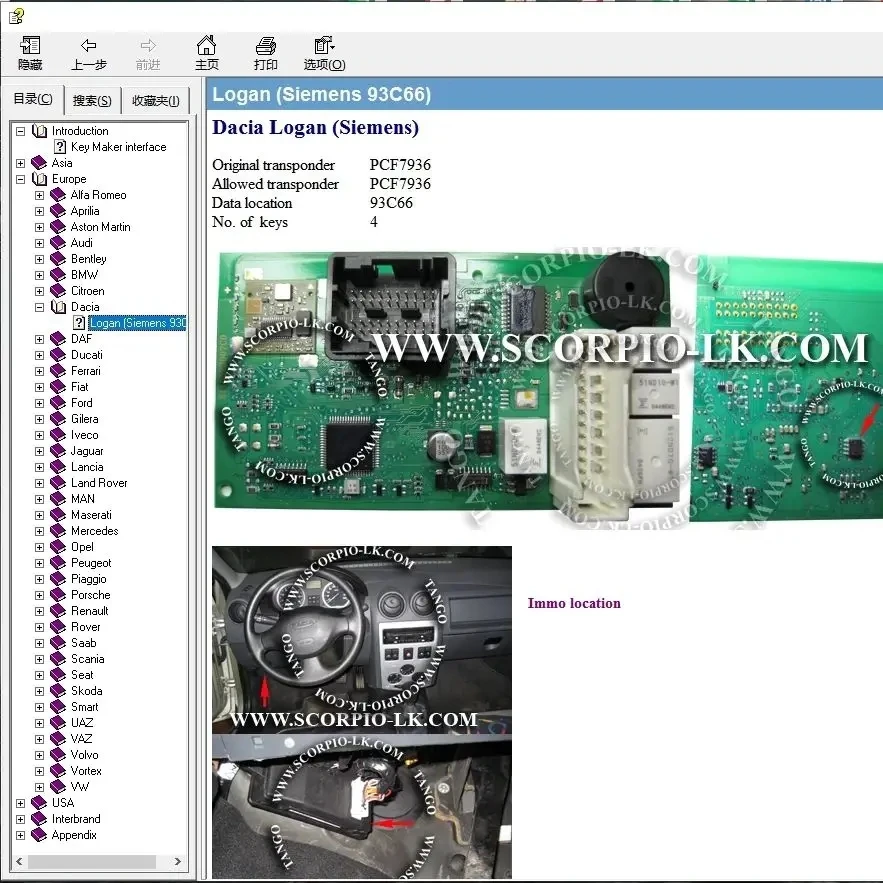
Task: Select the Citroen tree entry
Action: pyautogui.click(x=87, y=291)
